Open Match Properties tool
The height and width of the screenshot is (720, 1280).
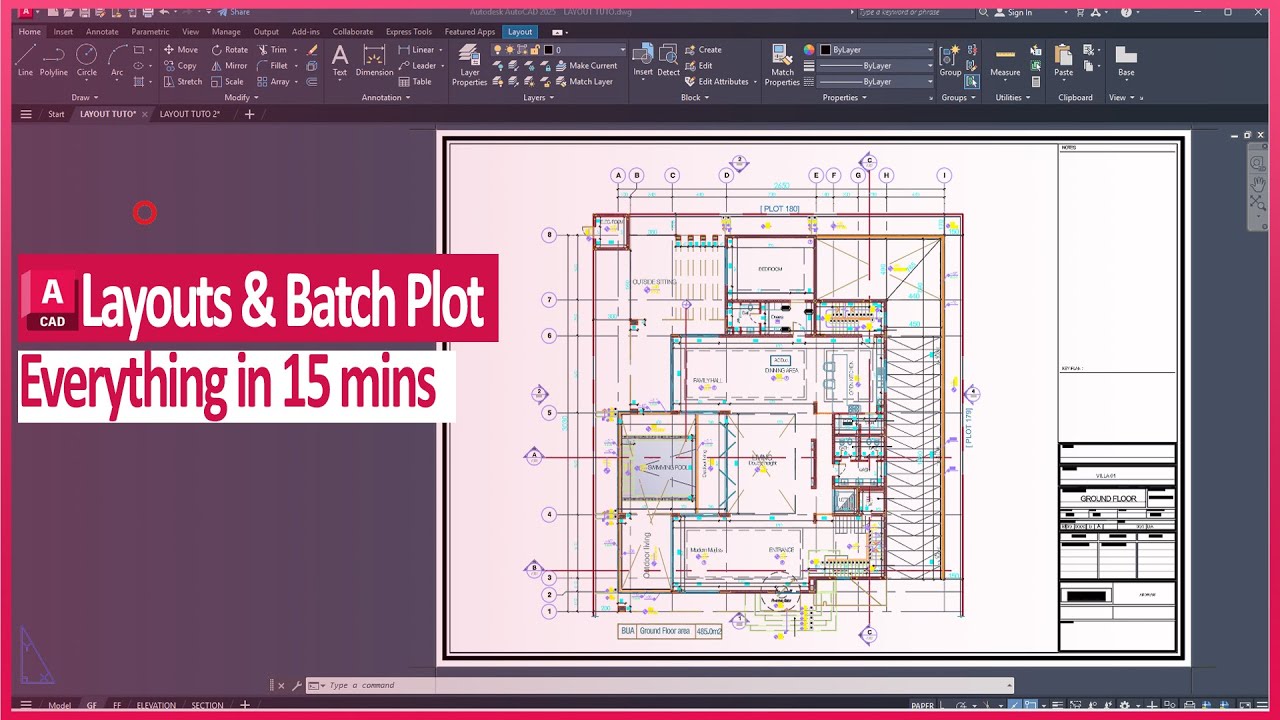point(782,64)
